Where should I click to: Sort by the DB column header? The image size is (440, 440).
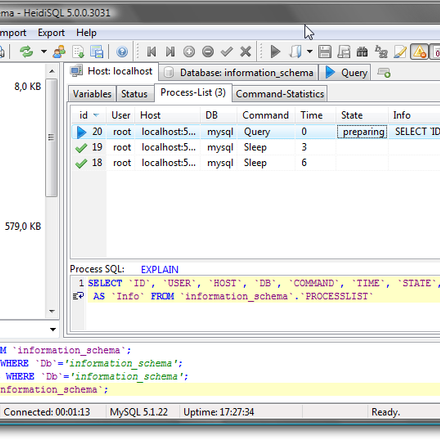tap(219, 115)
